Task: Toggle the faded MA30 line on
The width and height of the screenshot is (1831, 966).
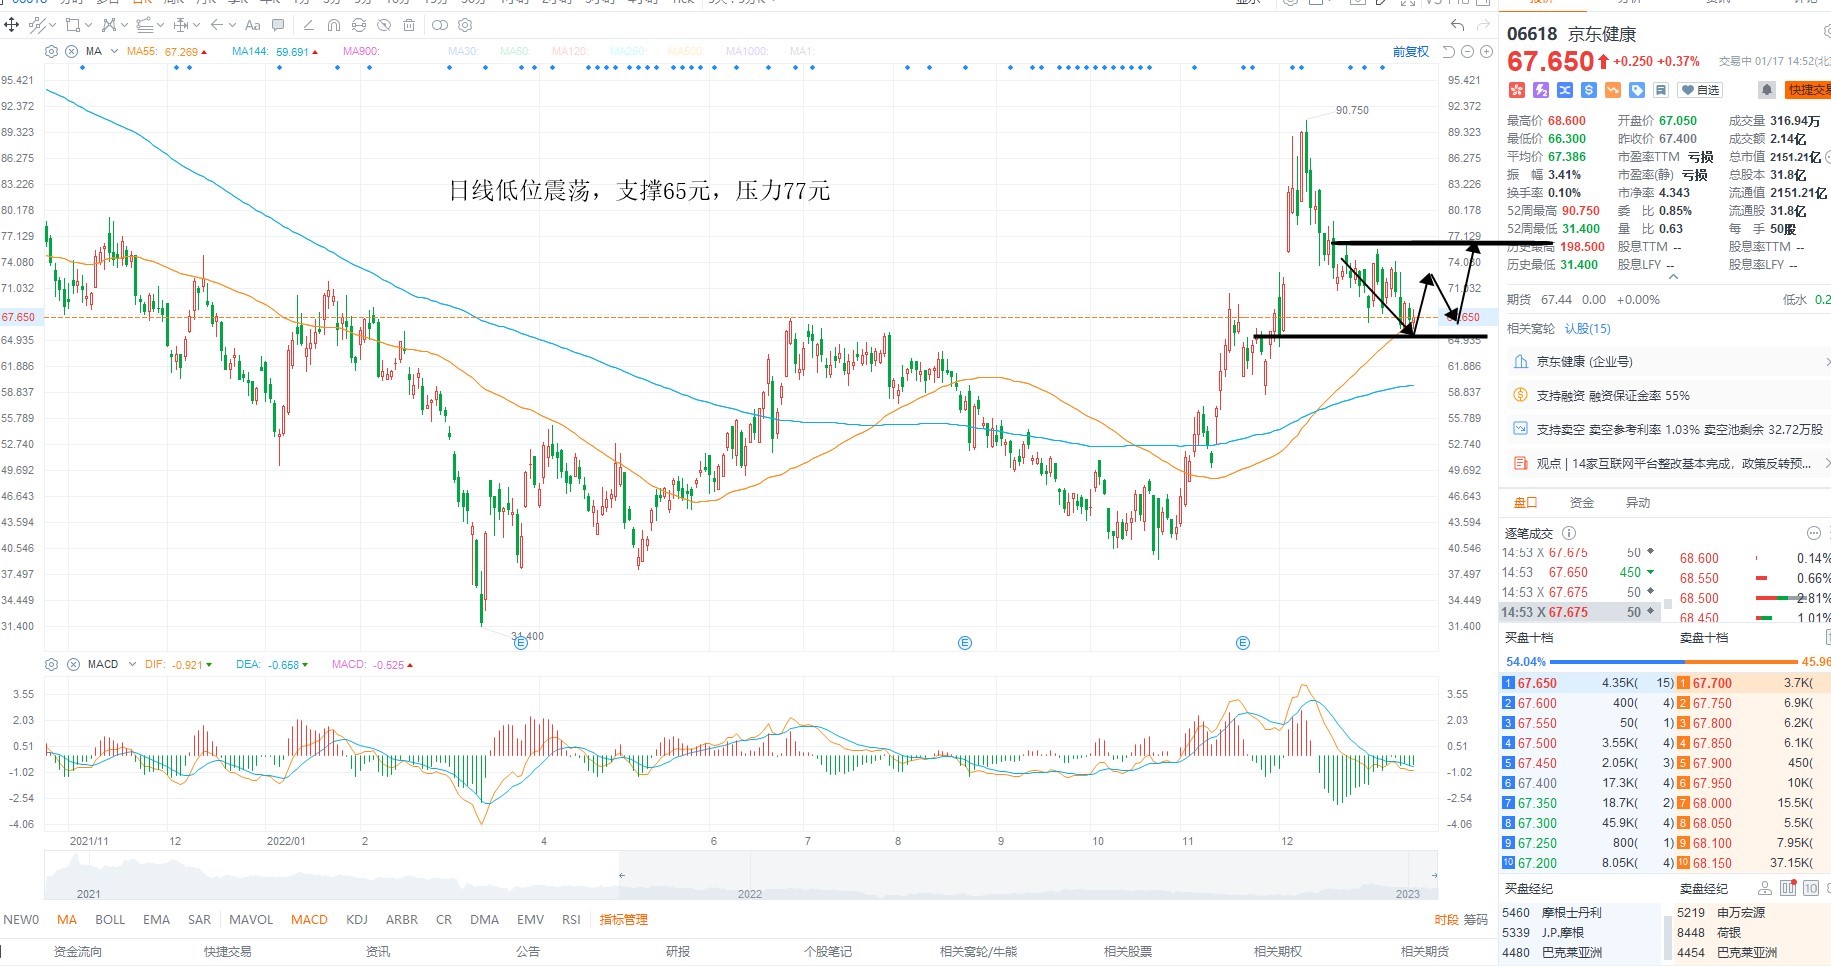Action: 463,51
